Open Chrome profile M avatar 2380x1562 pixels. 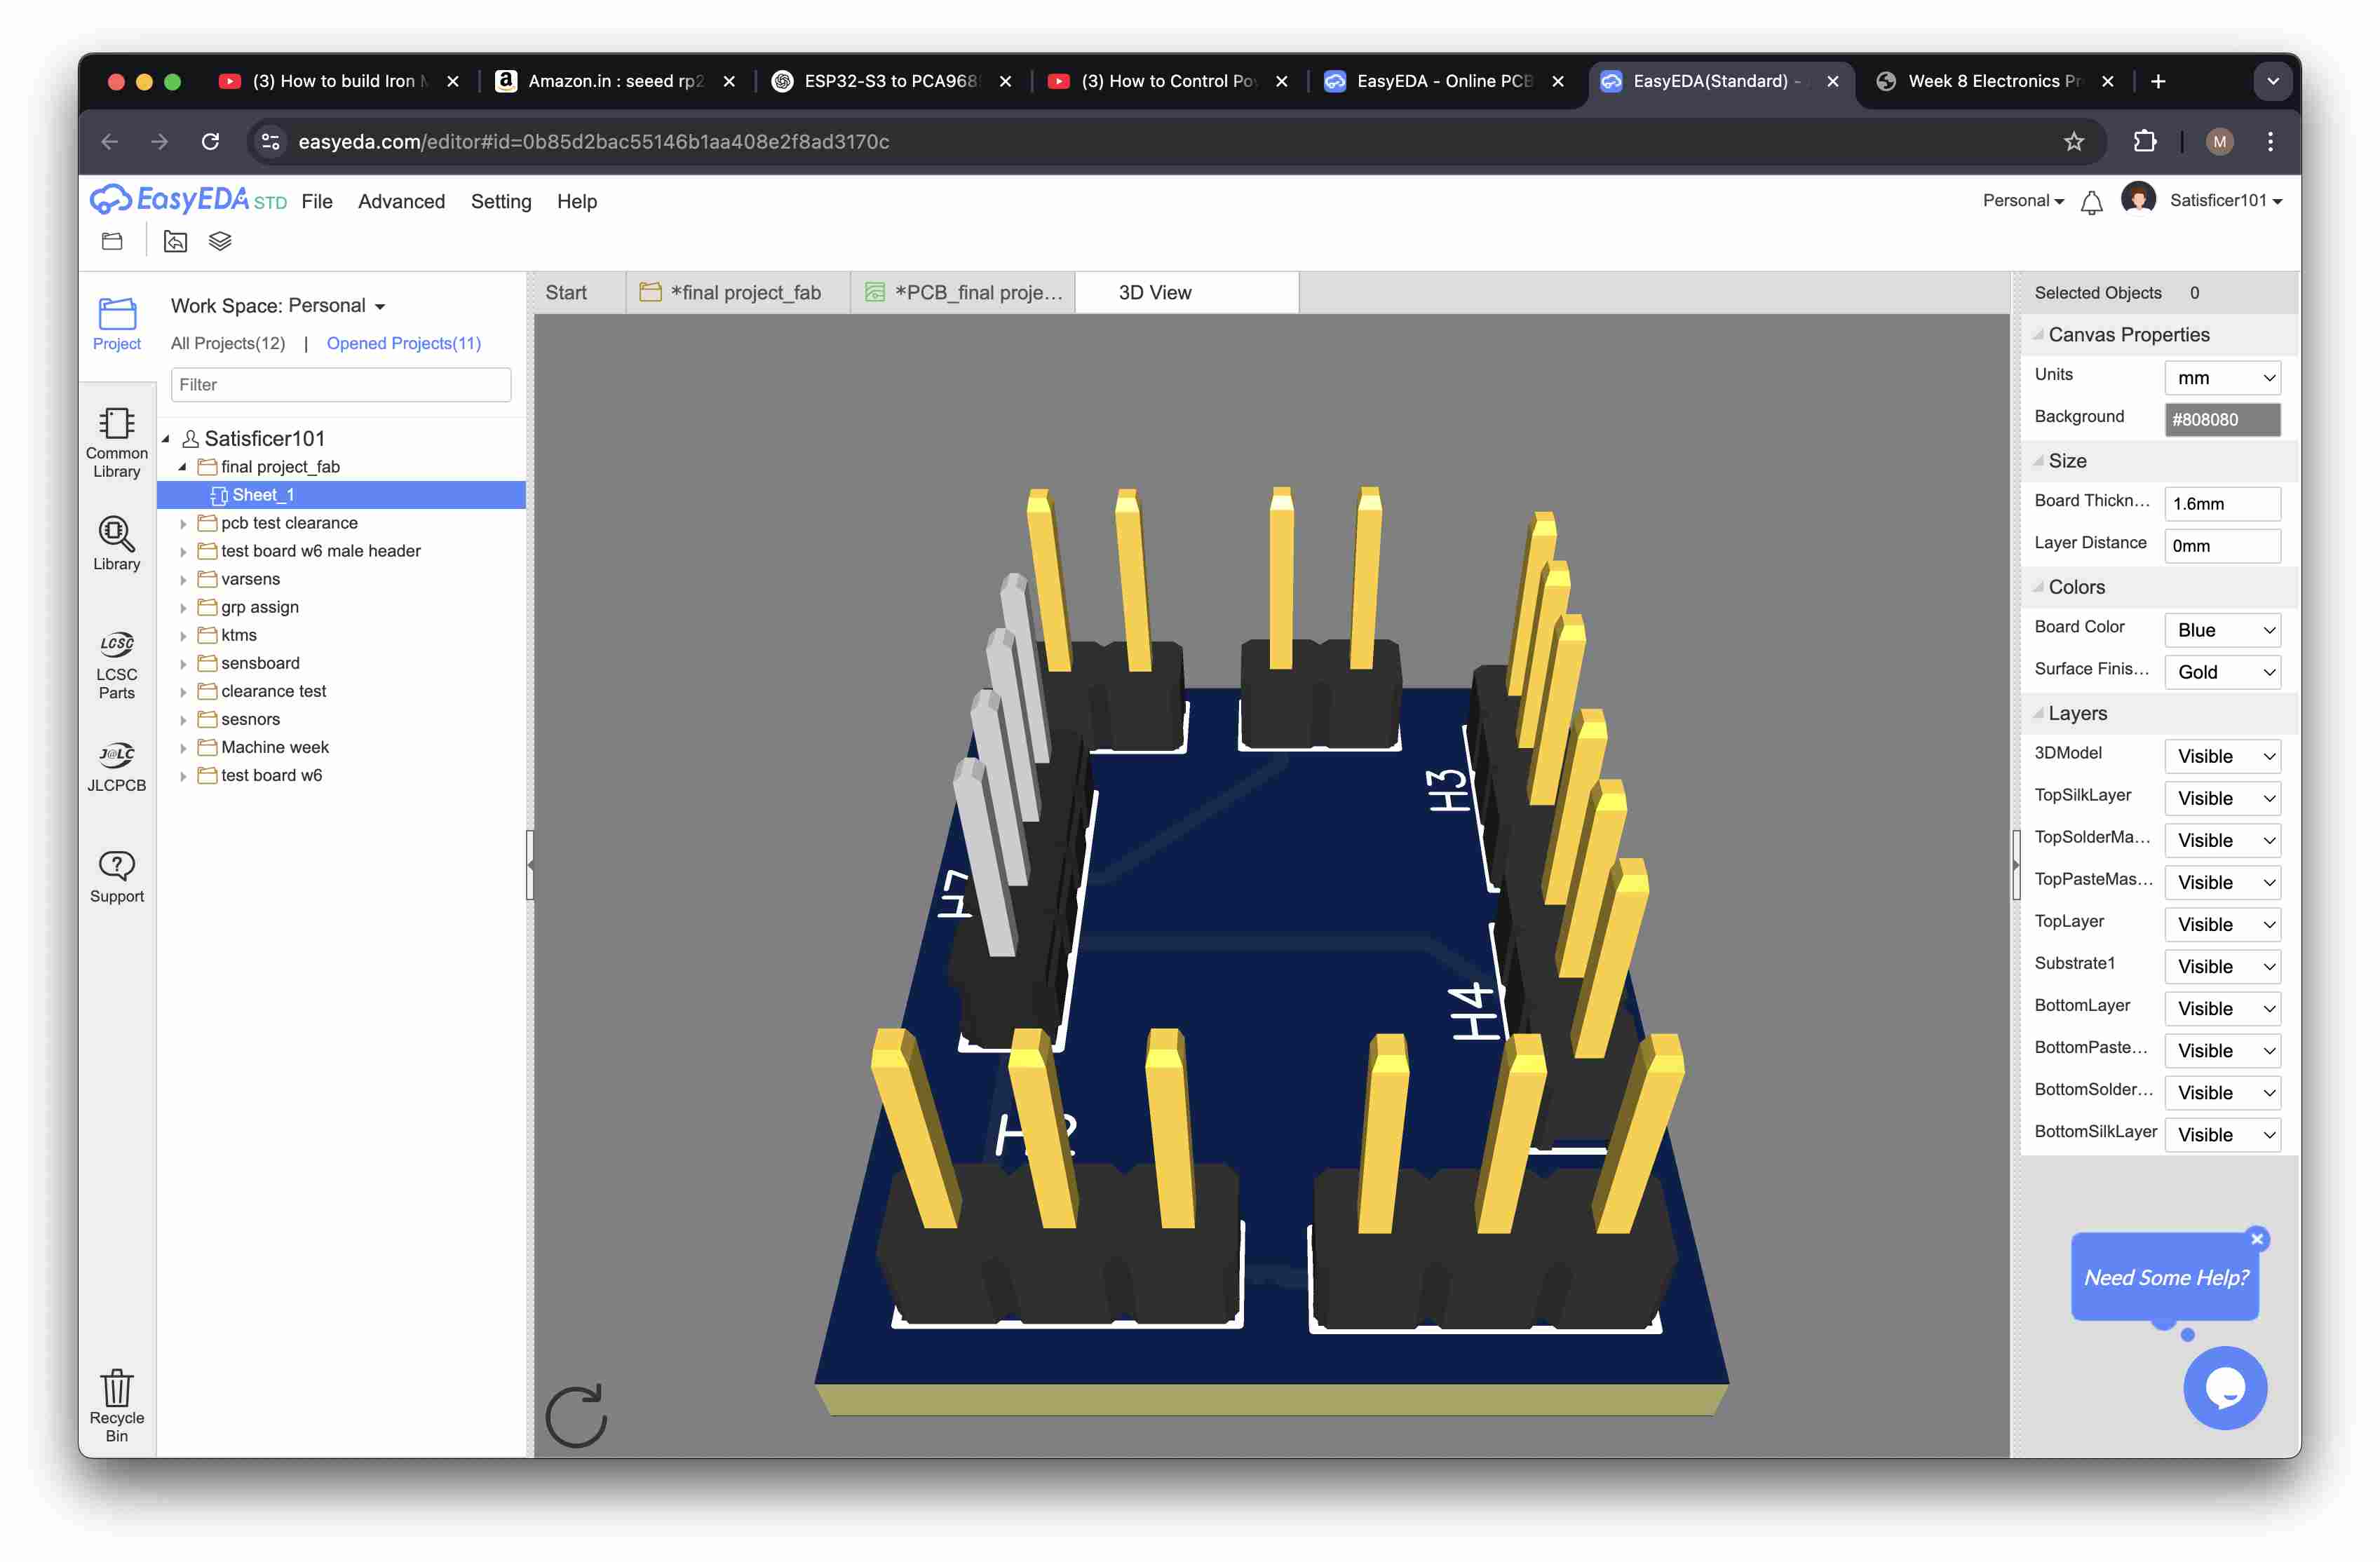(x=2220, y=141)
